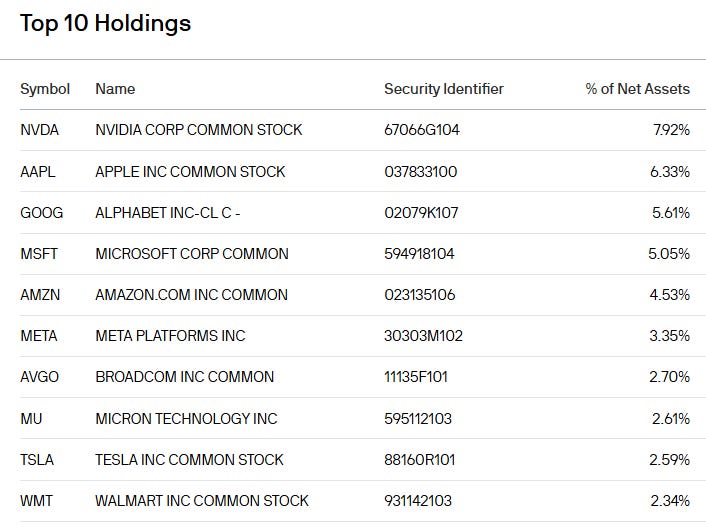This screenshot has width=706, height=528.
Task: Click MICRON TECHNOLOGY INC name
Action: (x=186, y=418)
